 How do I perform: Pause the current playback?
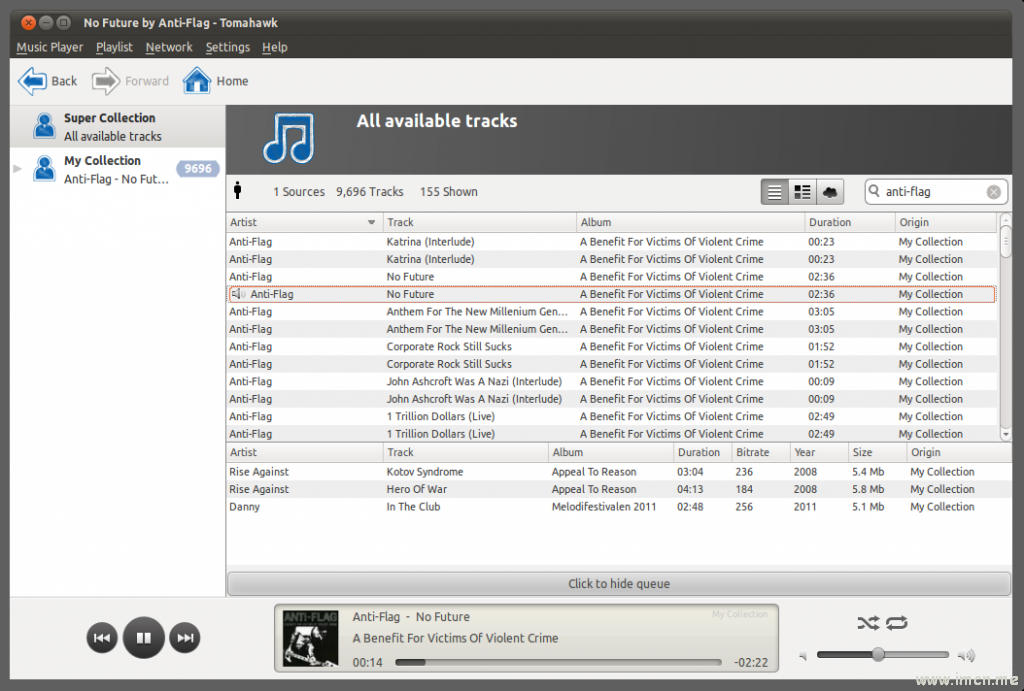pos(144,637)
